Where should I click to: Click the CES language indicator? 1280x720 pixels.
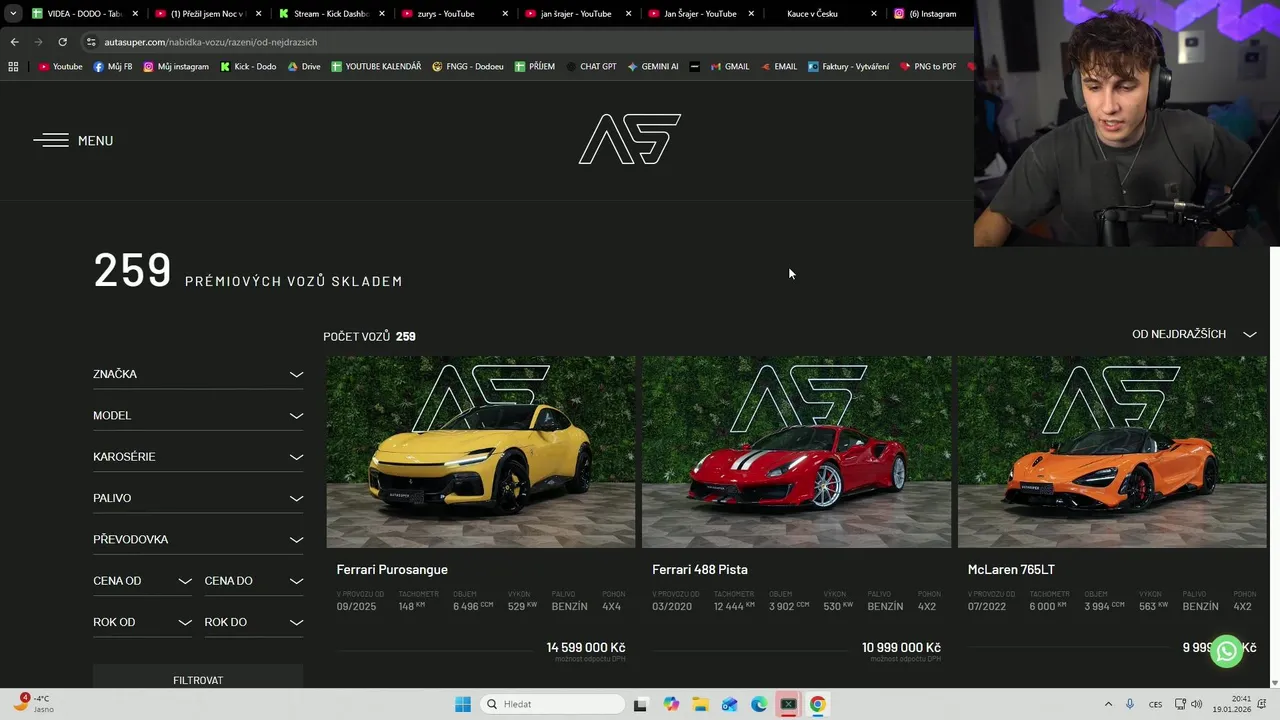coord(1155,704)
